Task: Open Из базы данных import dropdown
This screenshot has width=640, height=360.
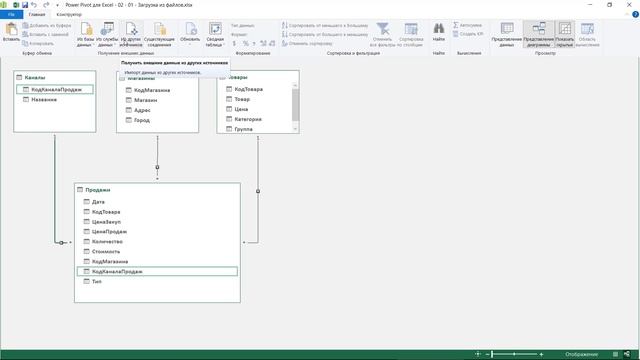Action: 86,34
